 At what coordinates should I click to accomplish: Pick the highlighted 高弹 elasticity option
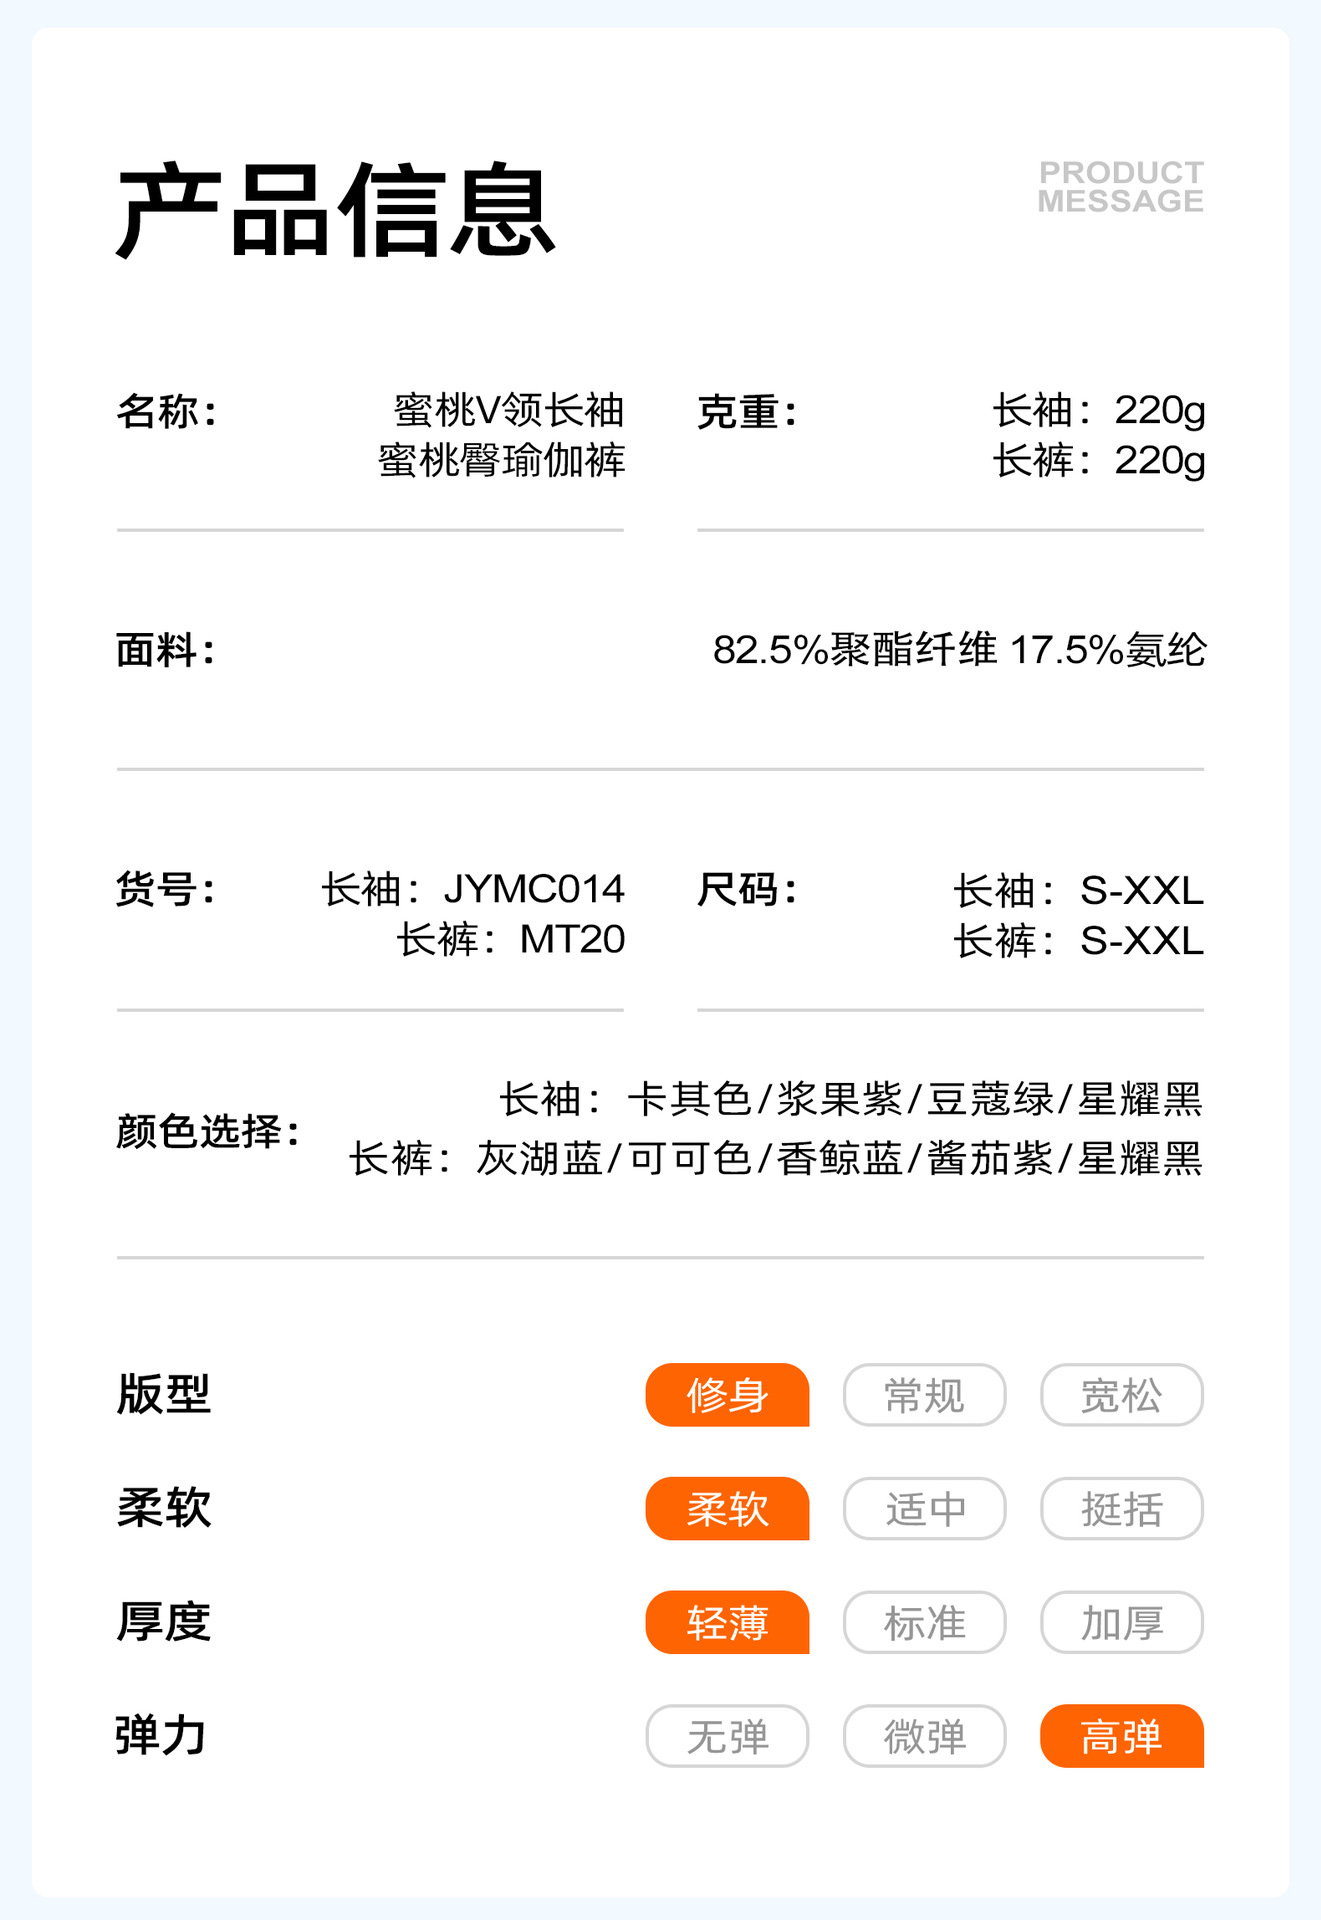click(1121, 1737)
